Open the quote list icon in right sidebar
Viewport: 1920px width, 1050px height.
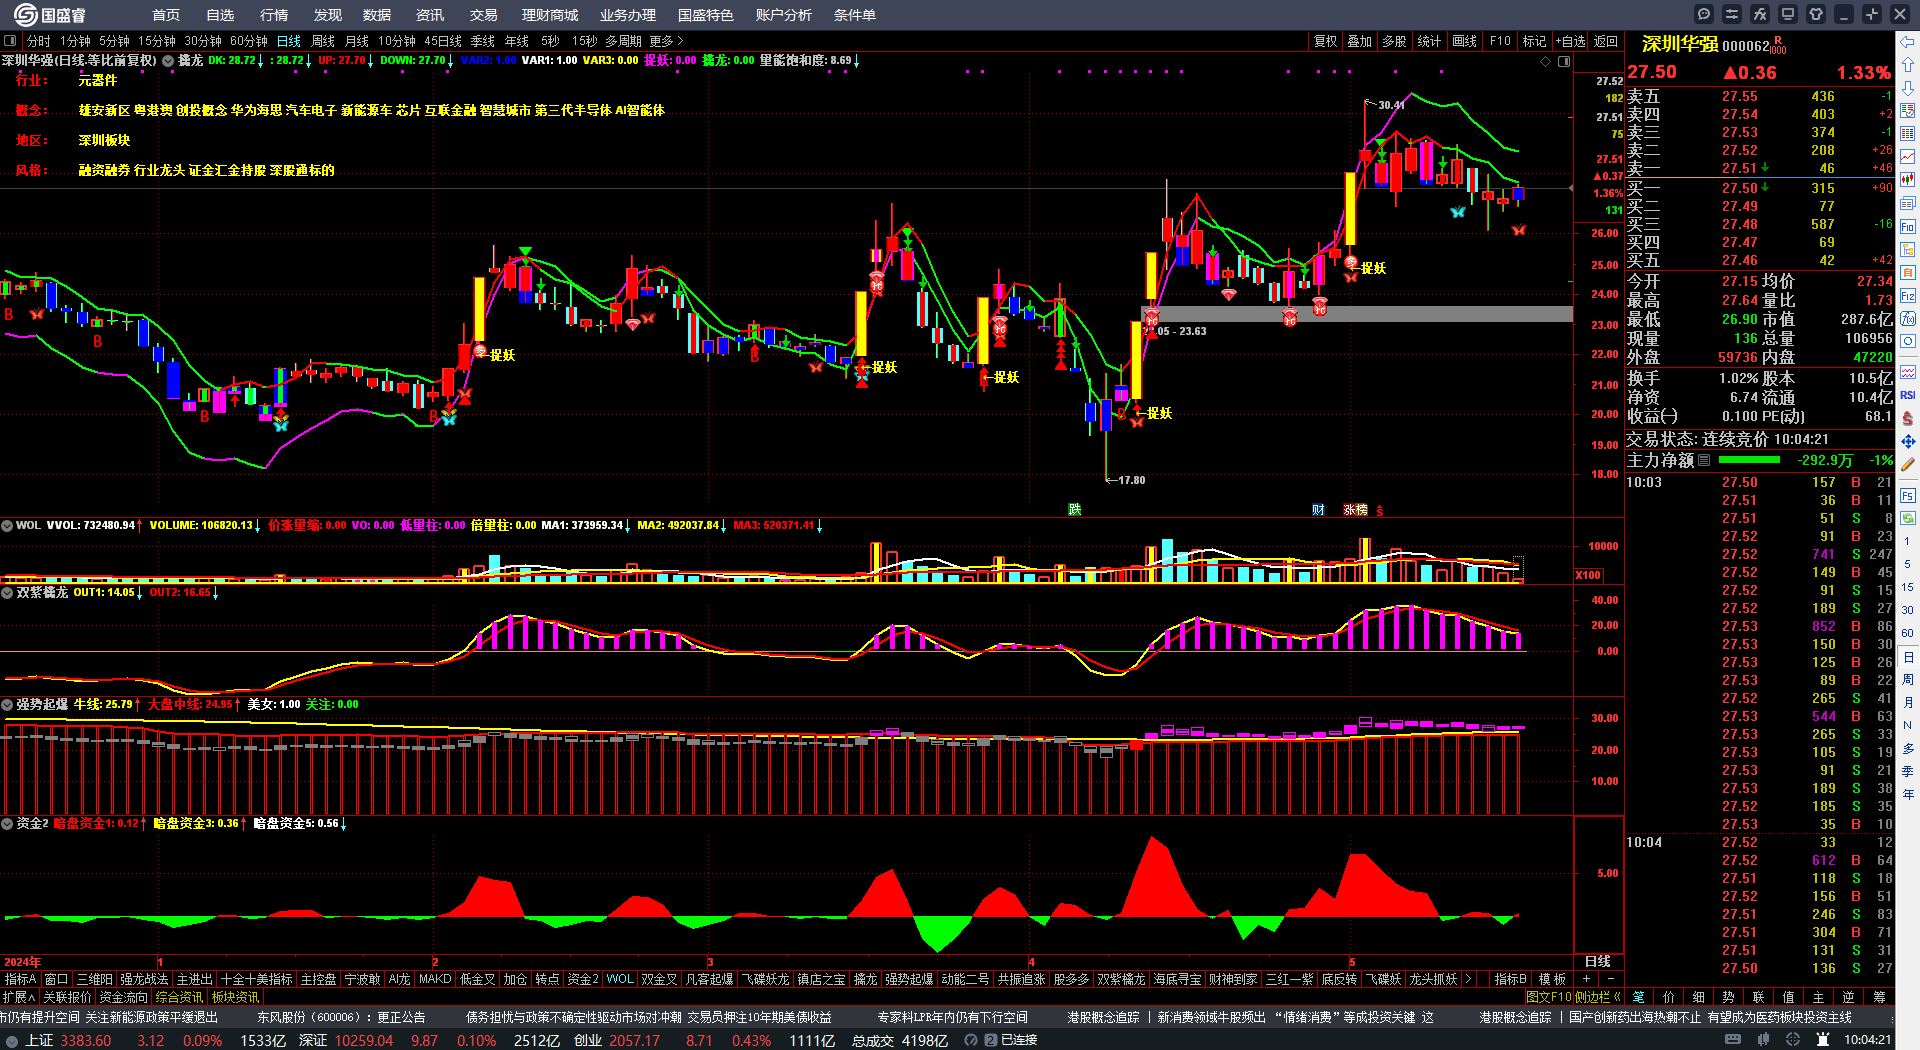[x=1908, y=111]
